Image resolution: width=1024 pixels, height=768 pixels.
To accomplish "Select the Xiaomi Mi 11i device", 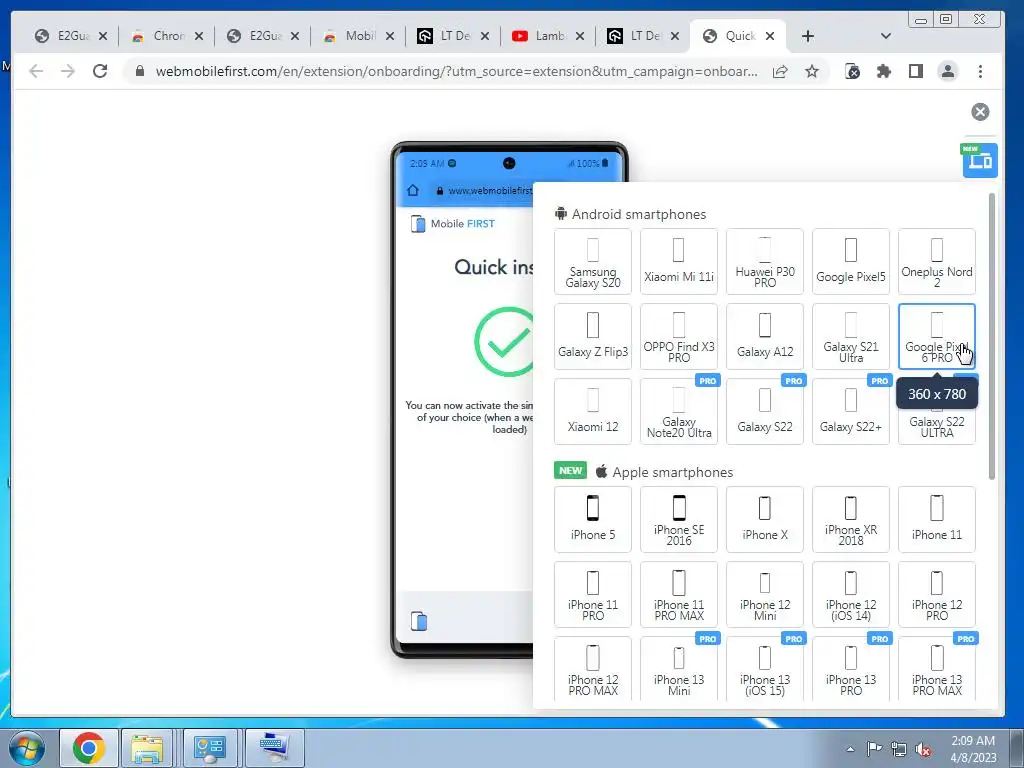I will pos(679,261).
